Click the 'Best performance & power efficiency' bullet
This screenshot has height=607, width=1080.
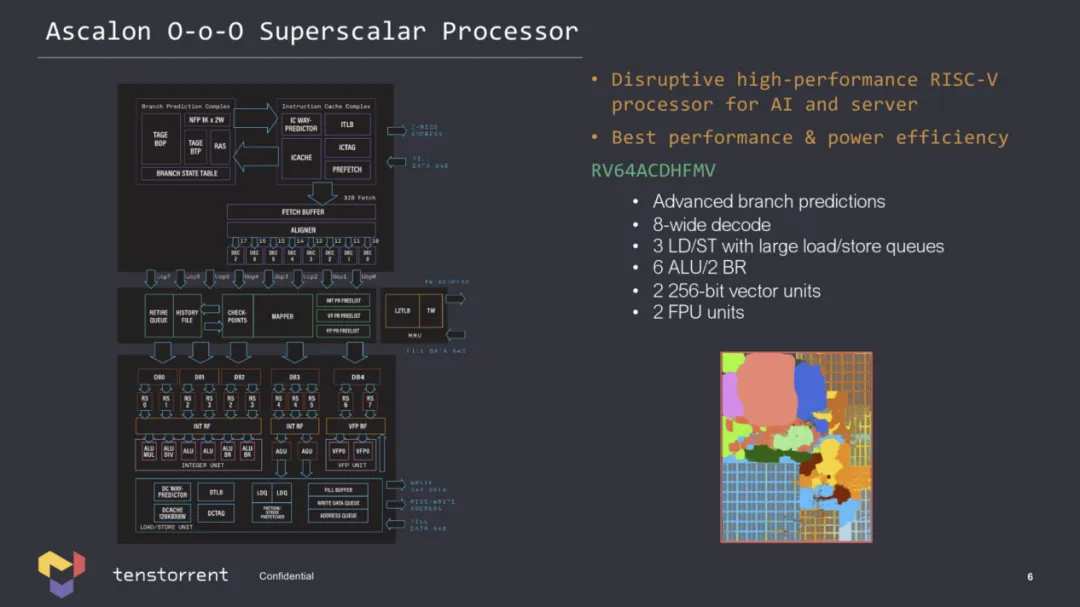[x=809, y=138]
